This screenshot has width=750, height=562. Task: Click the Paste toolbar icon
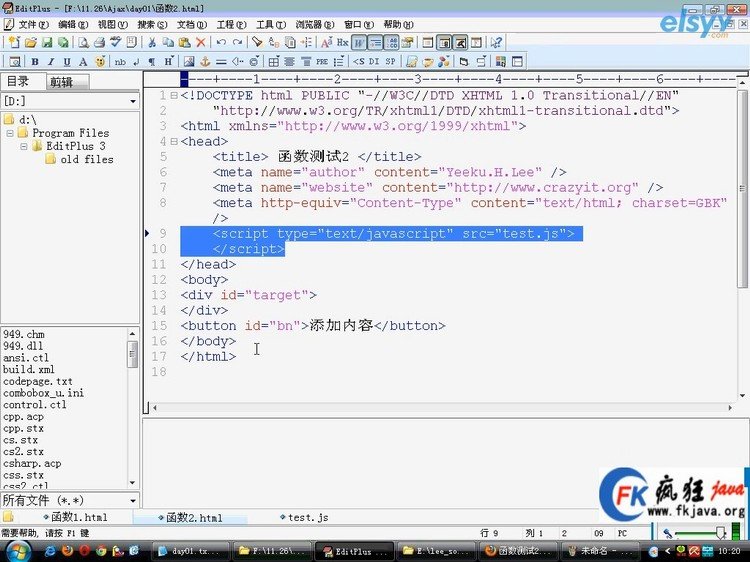coord(185,43)
